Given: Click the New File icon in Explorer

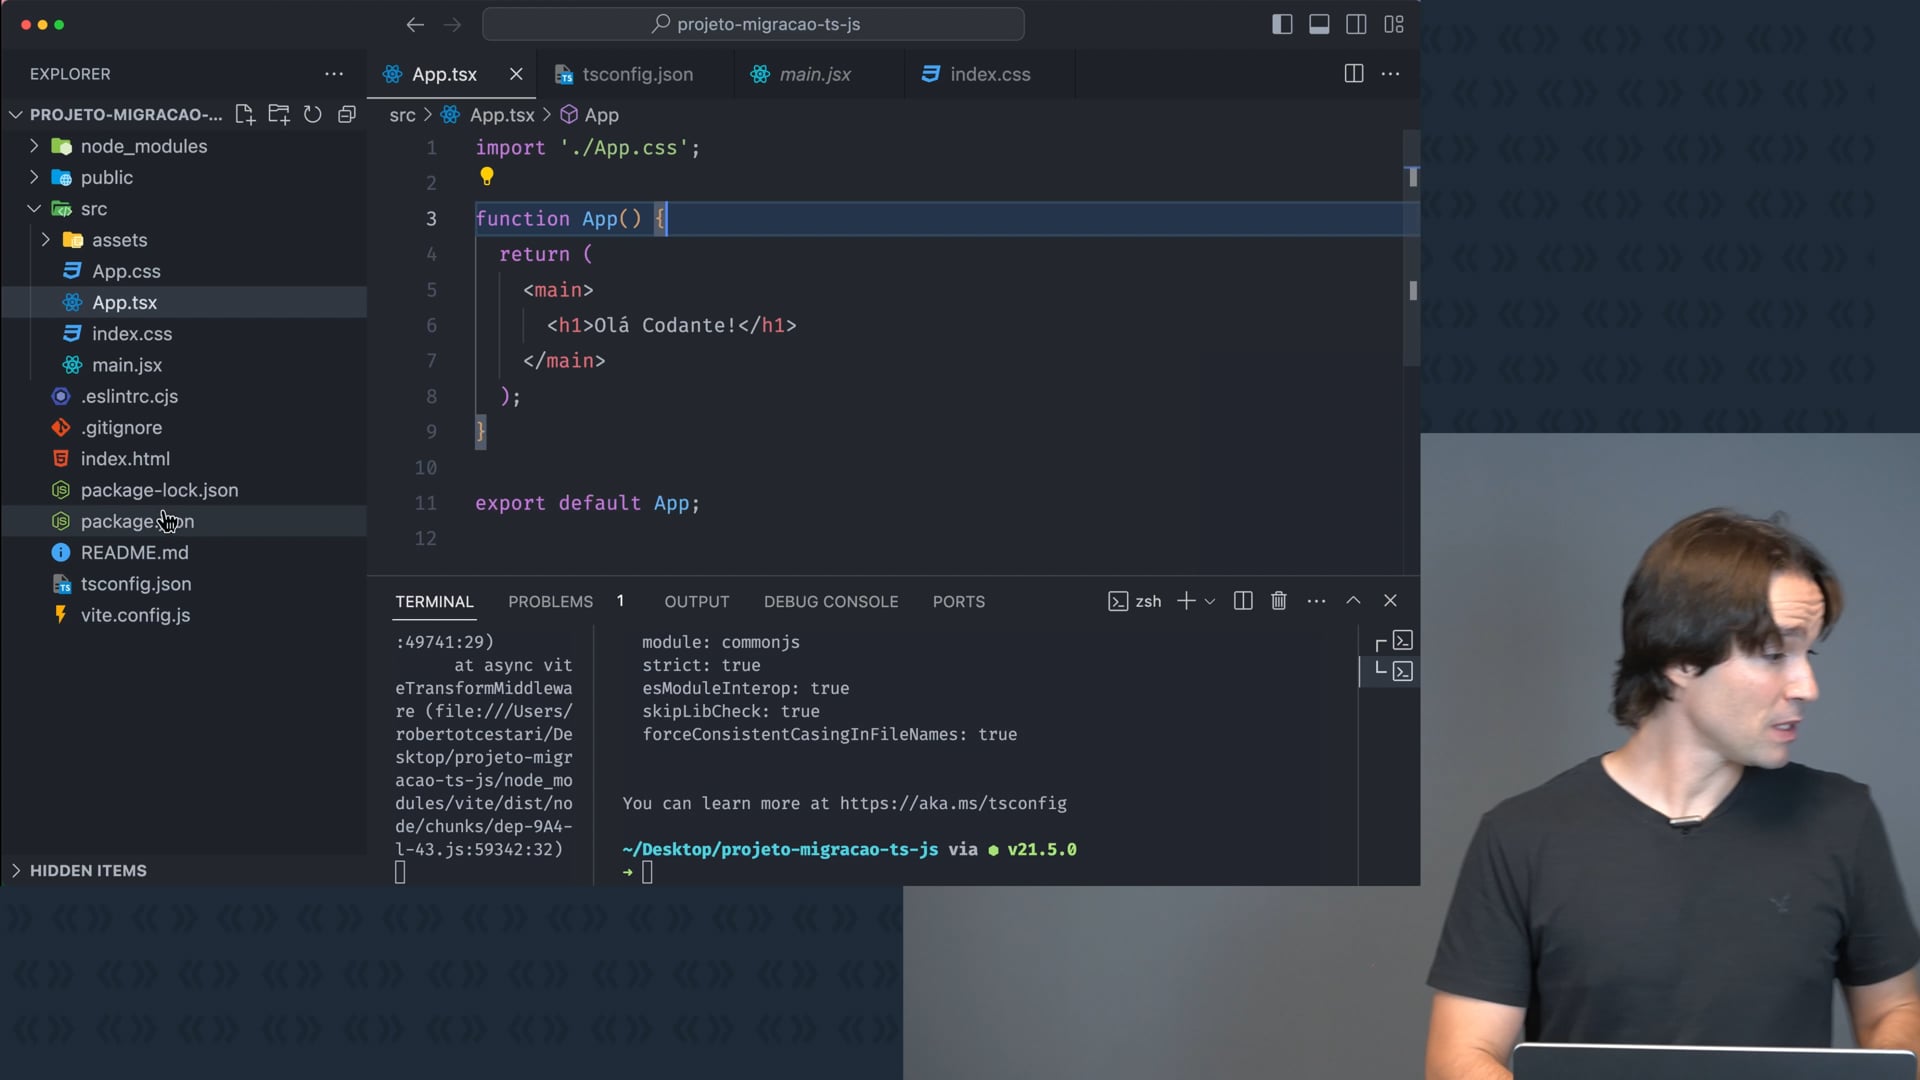Looking at the screenshot, I should [x=245, y=114].
